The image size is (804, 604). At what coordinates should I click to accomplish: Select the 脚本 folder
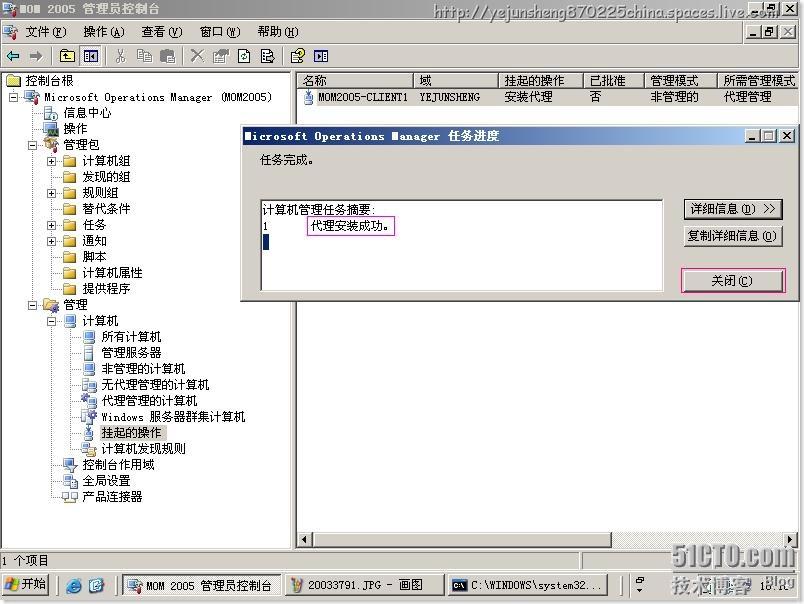(x=94, y=257)
